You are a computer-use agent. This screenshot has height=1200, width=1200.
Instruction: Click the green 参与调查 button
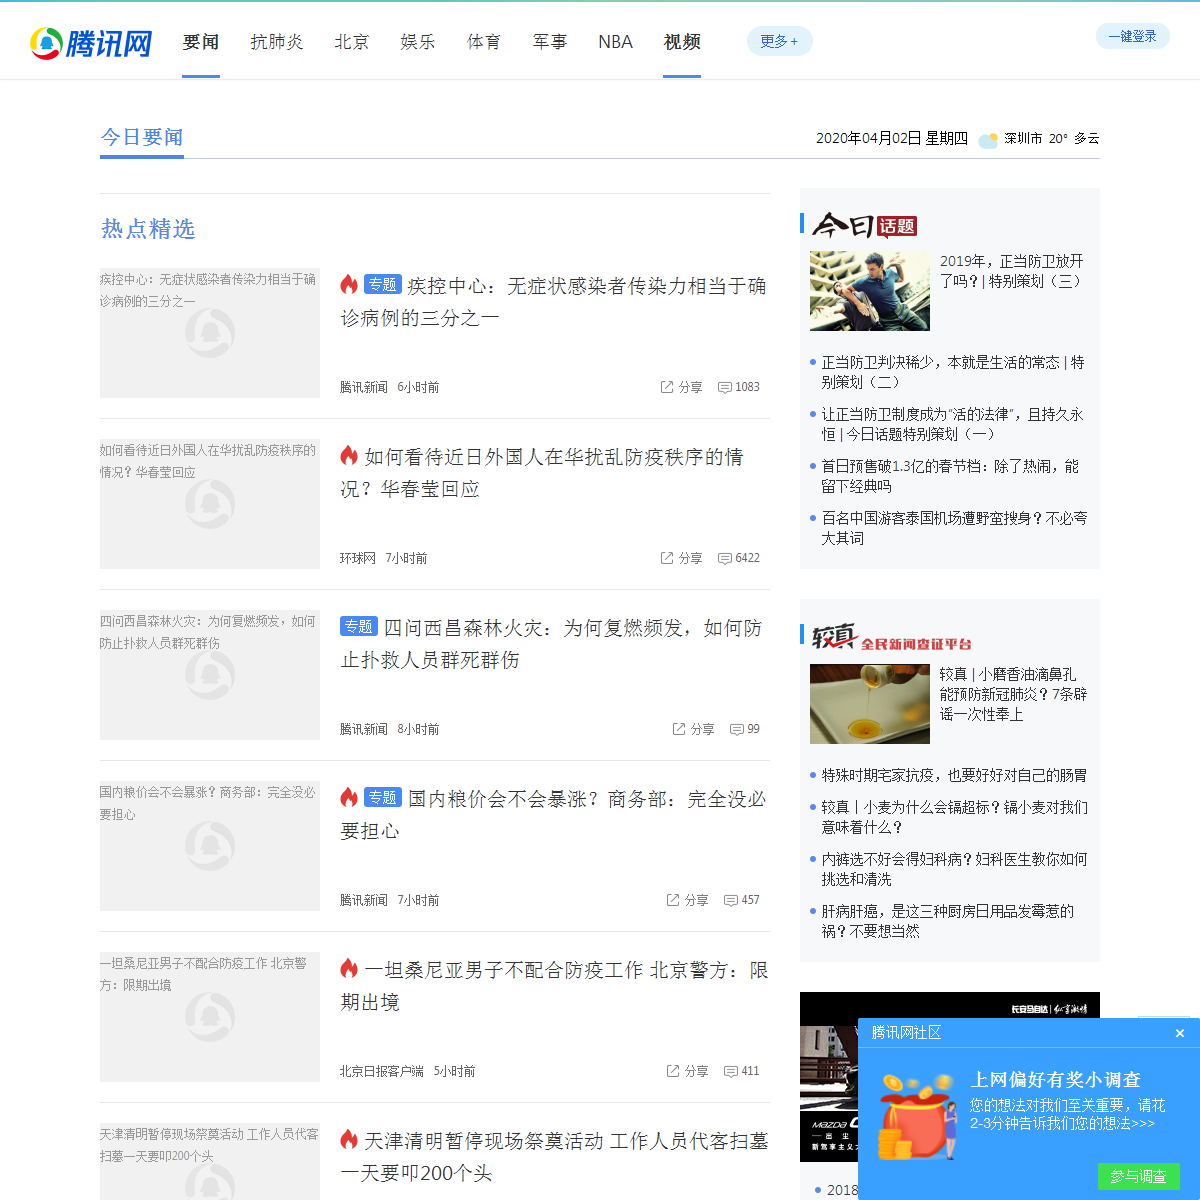(x=1138, y=1176)
